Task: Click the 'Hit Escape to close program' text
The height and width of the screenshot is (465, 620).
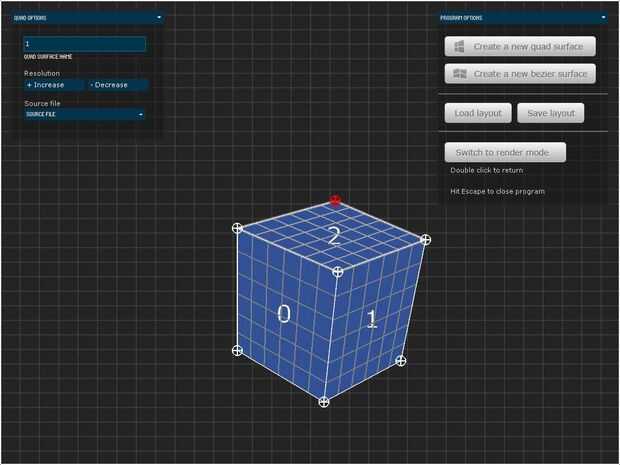Action: (497, 191)
